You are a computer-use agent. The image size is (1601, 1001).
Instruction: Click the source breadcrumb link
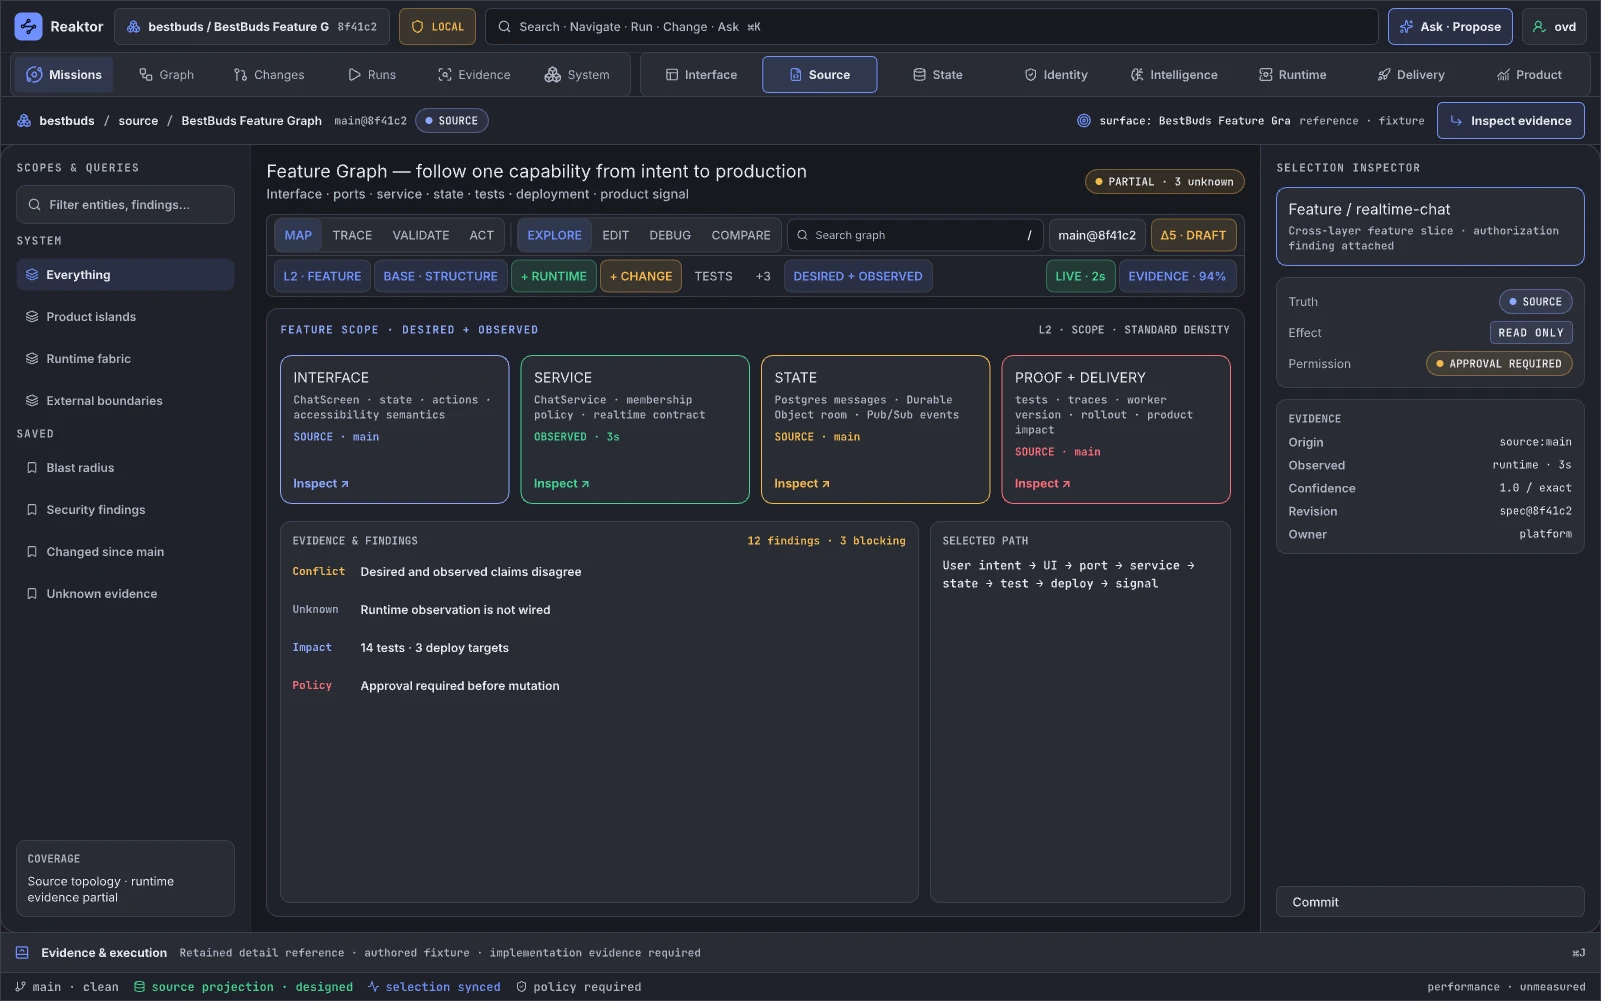(x=138, y=121)
